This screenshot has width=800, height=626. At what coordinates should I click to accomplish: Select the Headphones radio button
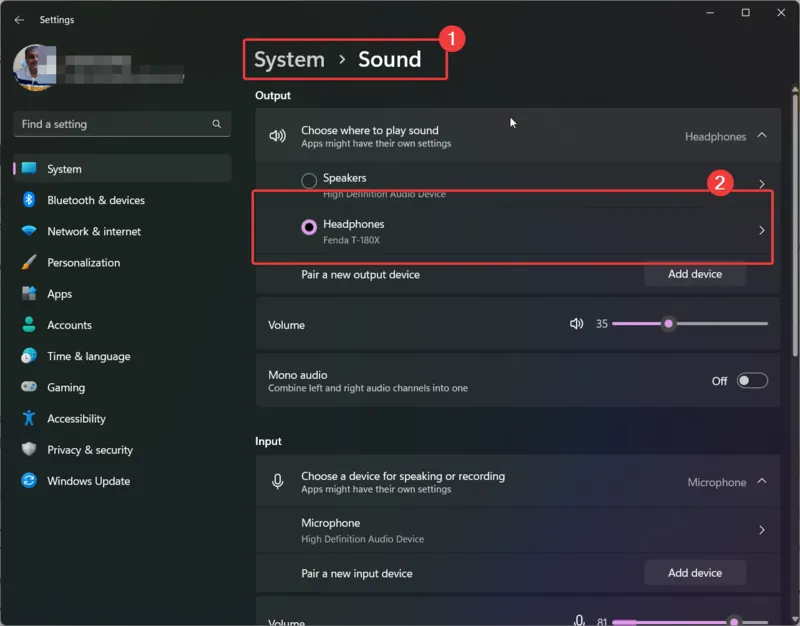(309, 228)
